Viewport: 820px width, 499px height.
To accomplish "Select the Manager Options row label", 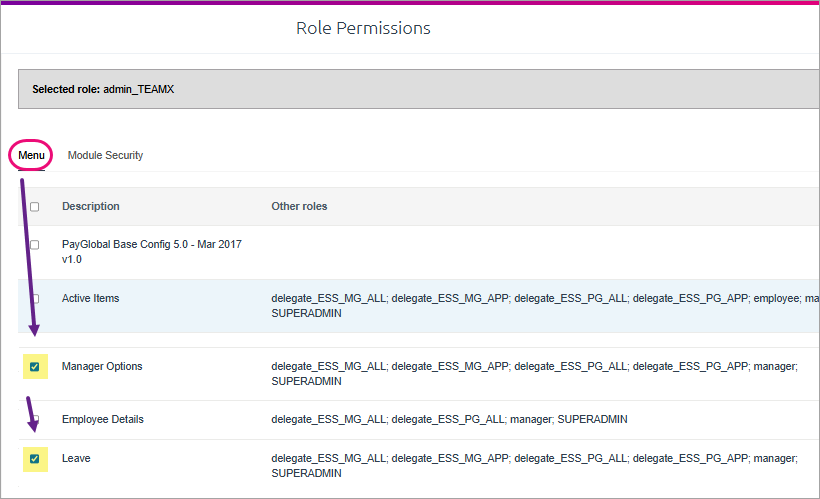I will pyautogui.click(x=102, y=366).
